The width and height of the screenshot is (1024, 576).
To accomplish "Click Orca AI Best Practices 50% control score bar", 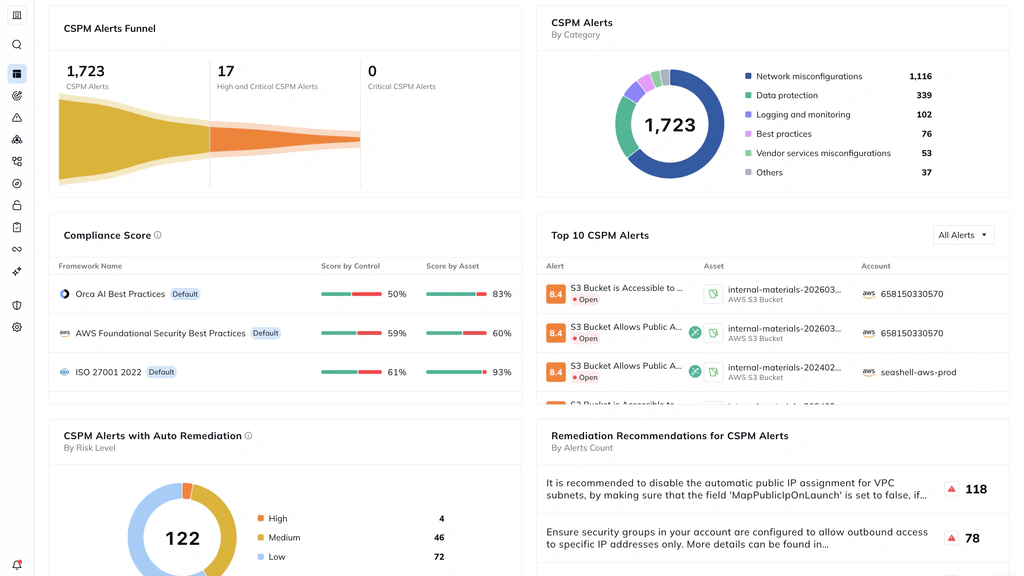I will 351,295.
